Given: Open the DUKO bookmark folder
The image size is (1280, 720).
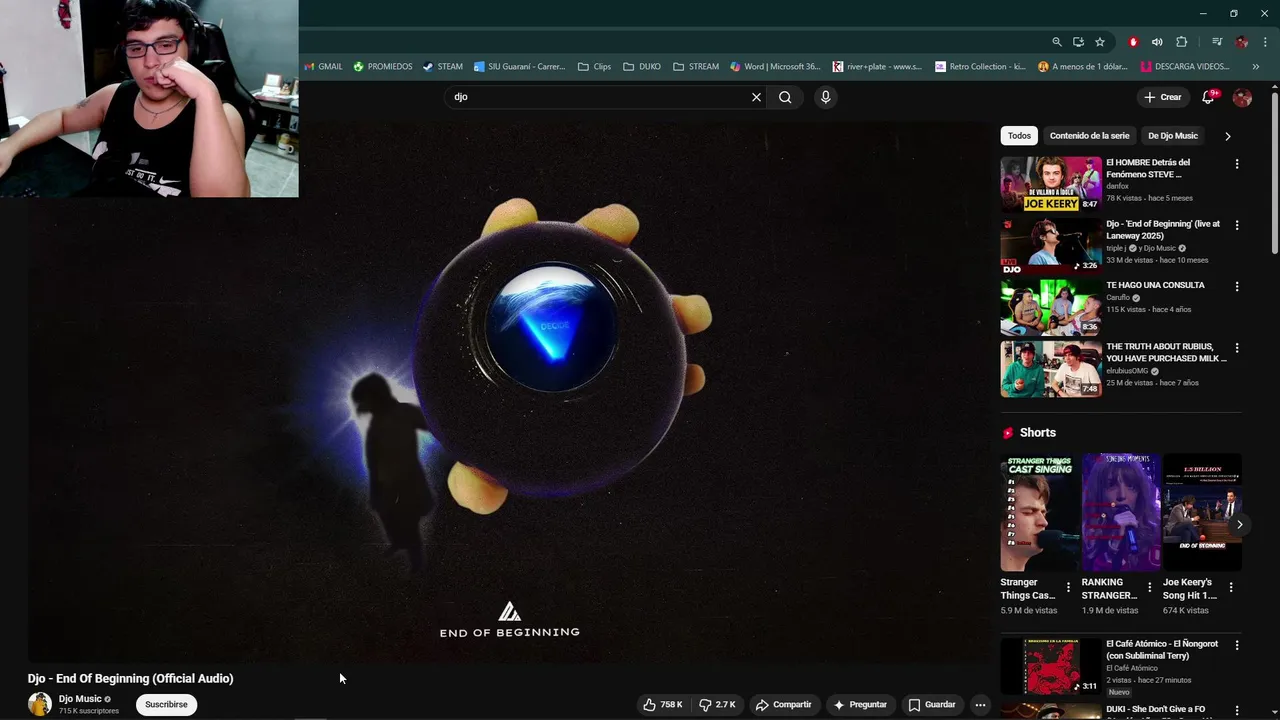Looking at the screenshot, I should [x=642, y=67].
